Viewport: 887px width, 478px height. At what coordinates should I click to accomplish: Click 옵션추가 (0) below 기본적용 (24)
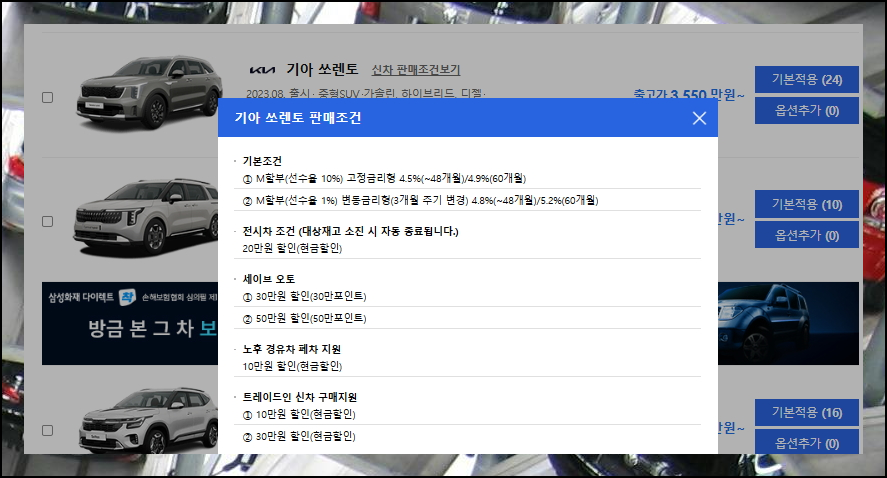[x=807, y=110]
